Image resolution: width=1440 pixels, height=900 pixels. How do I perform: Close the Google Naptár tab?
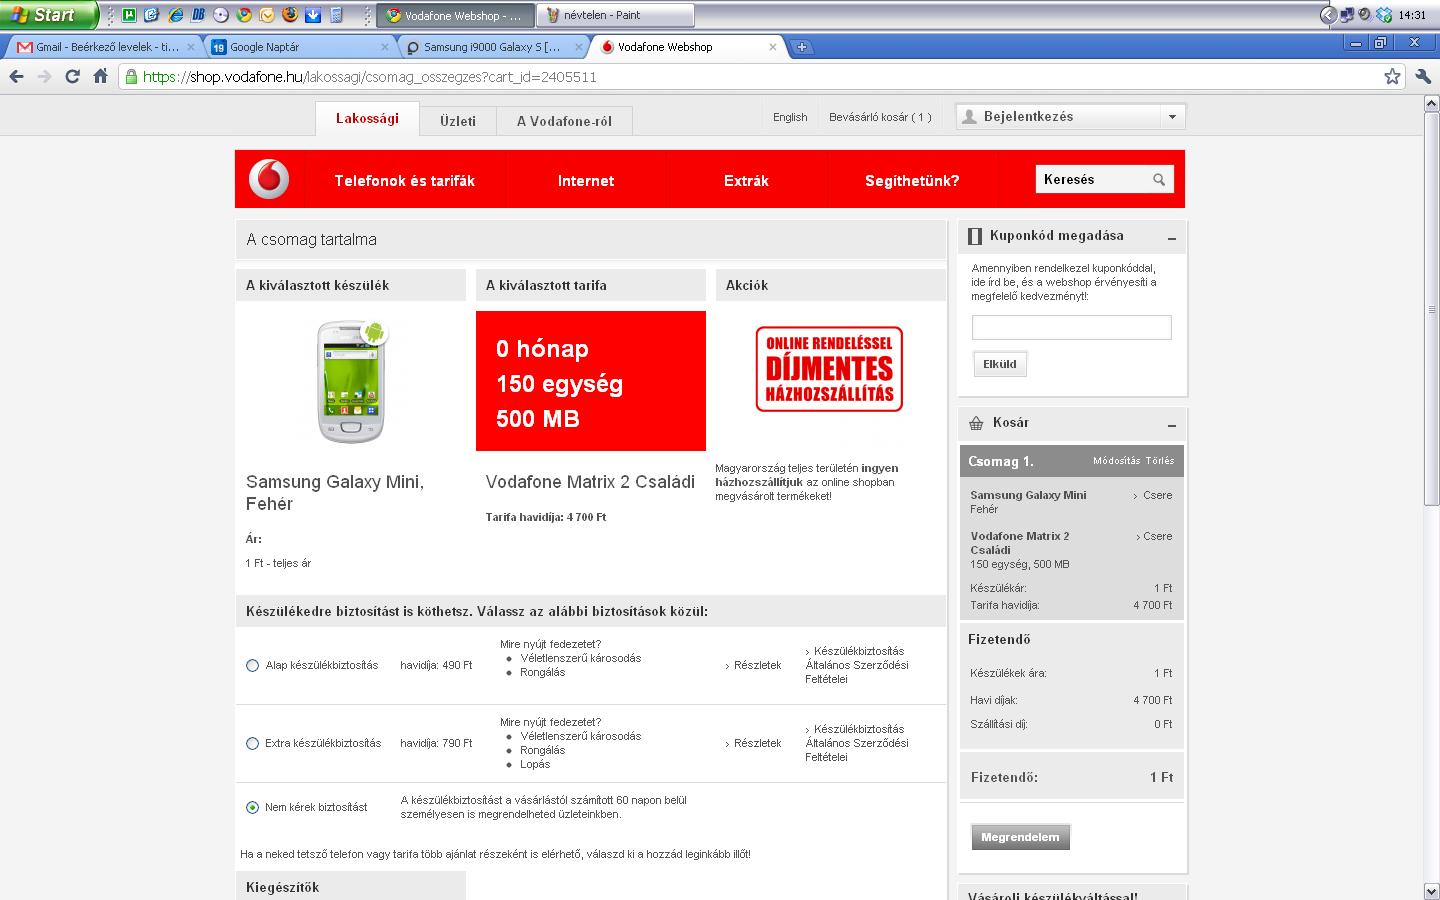[x=385, y=47]
